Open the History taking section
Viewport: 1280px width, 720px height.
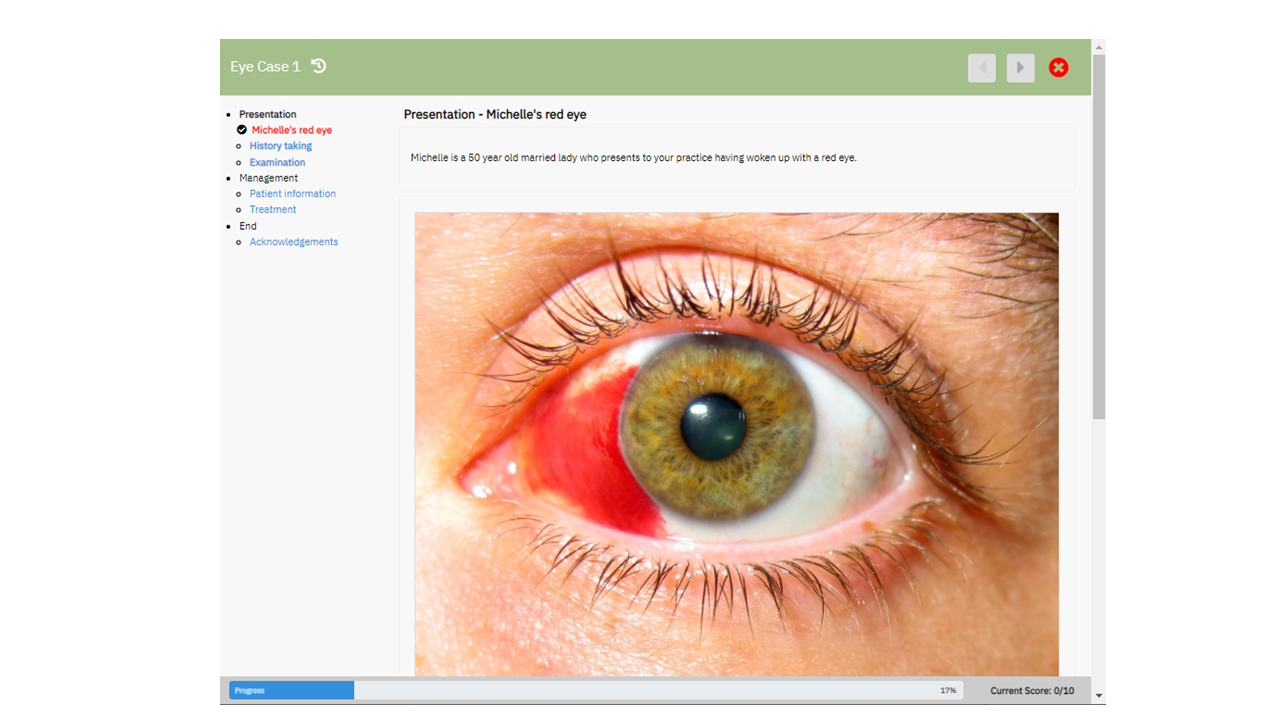pyautogui.click(x=280, y=146)
